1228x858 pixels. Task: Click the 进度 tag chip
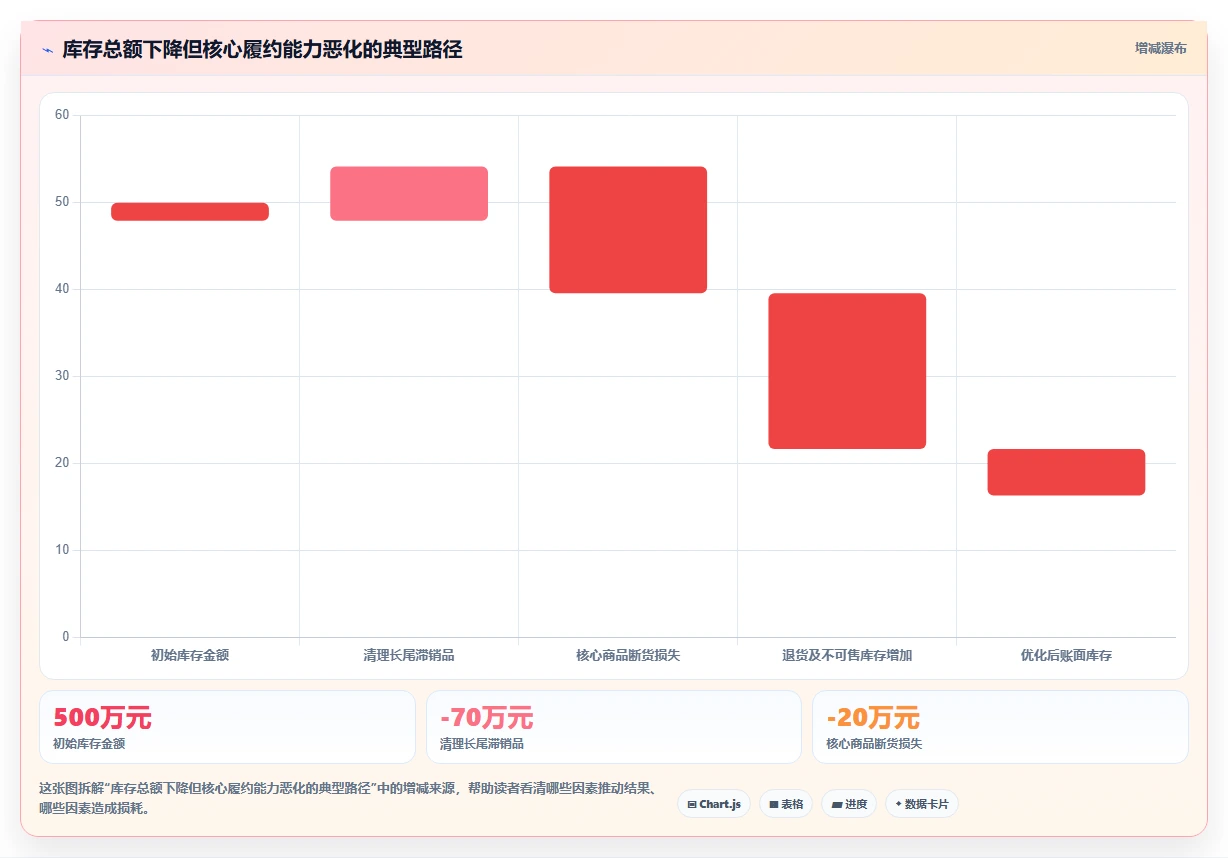849,804
